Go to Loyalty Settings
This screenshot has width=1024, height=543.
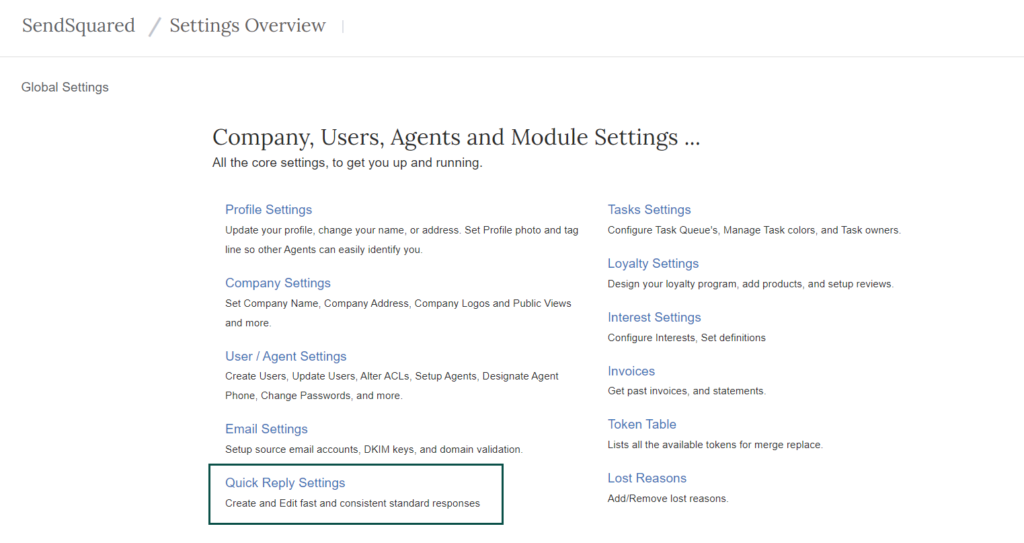pyautogui.click(x=653, y=264)
